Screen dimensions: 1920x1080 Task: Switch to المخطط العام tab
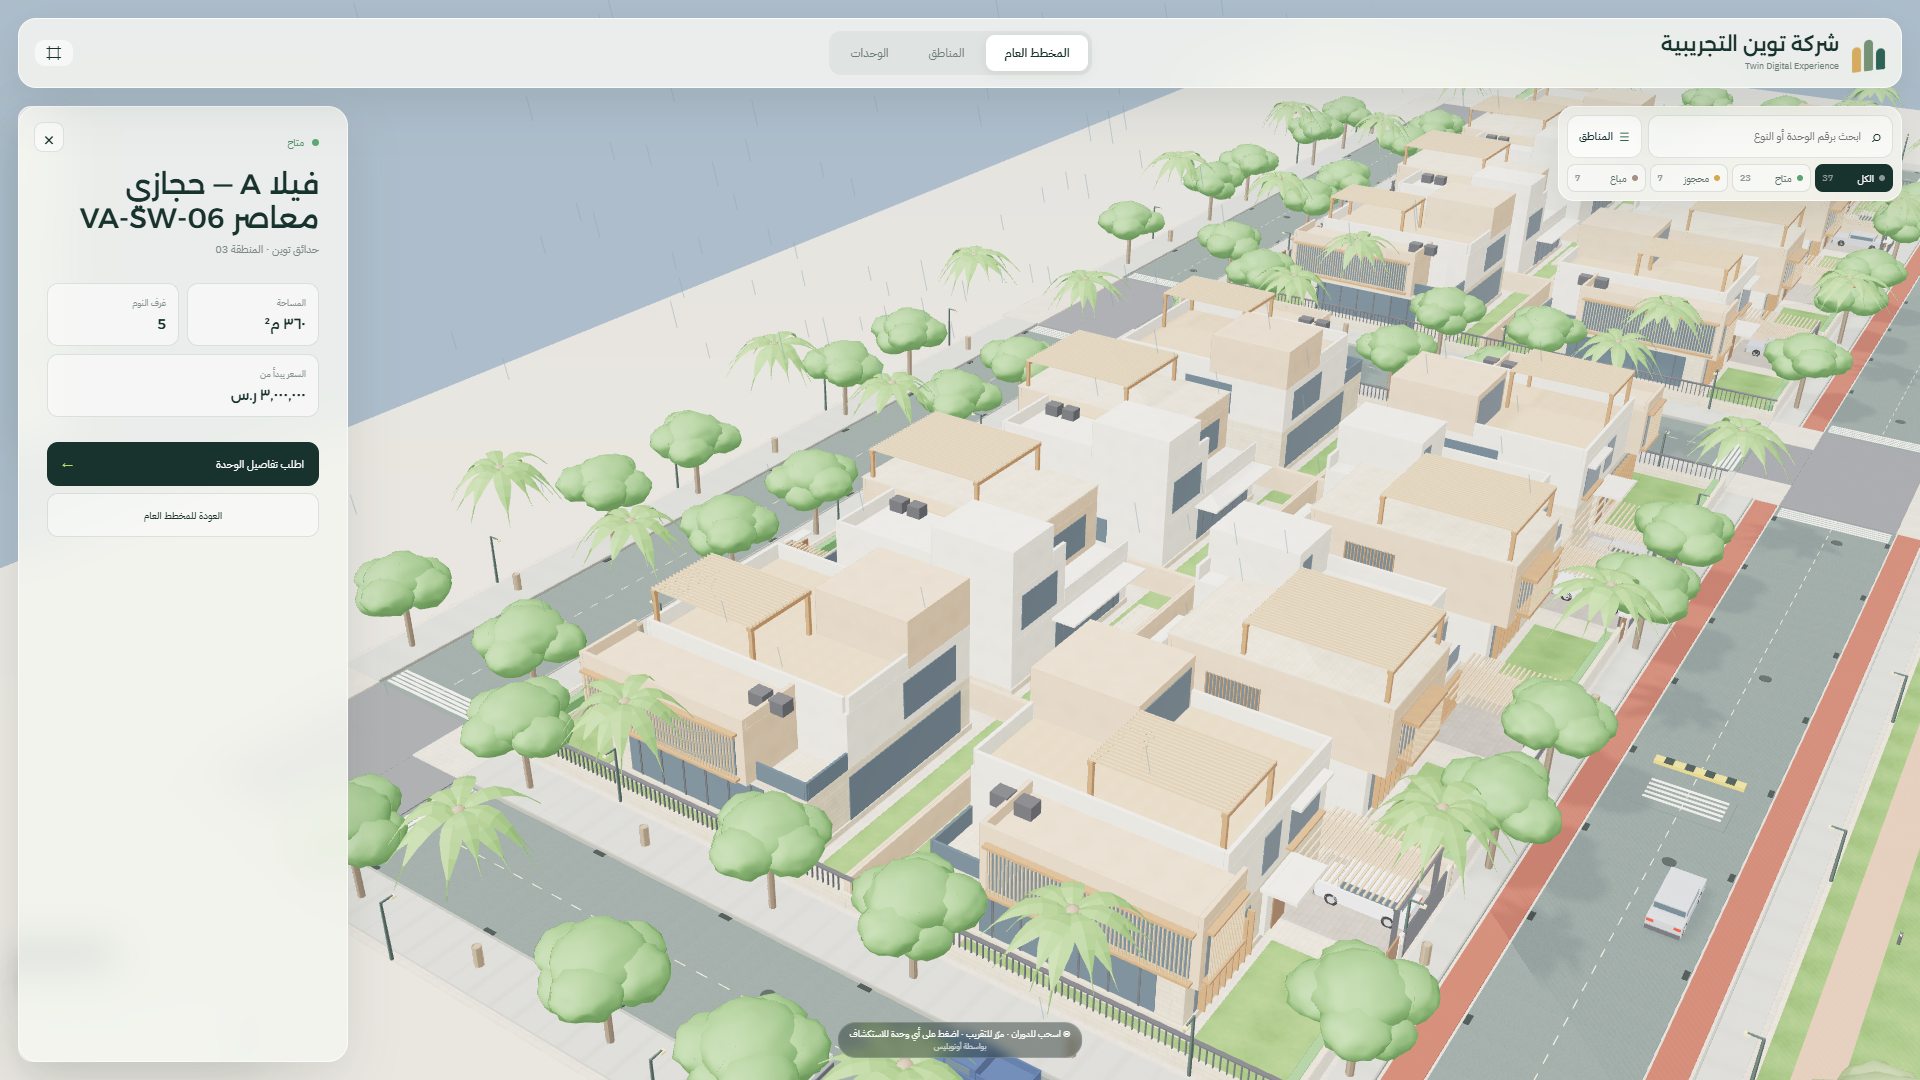pyautogui.click(x=1036, y=53)
